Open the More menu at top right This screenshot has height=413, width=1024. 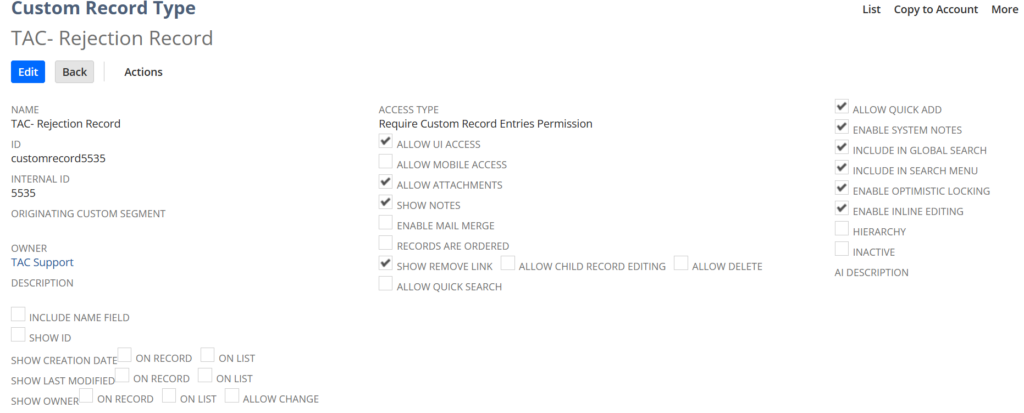pos(1004,9)
